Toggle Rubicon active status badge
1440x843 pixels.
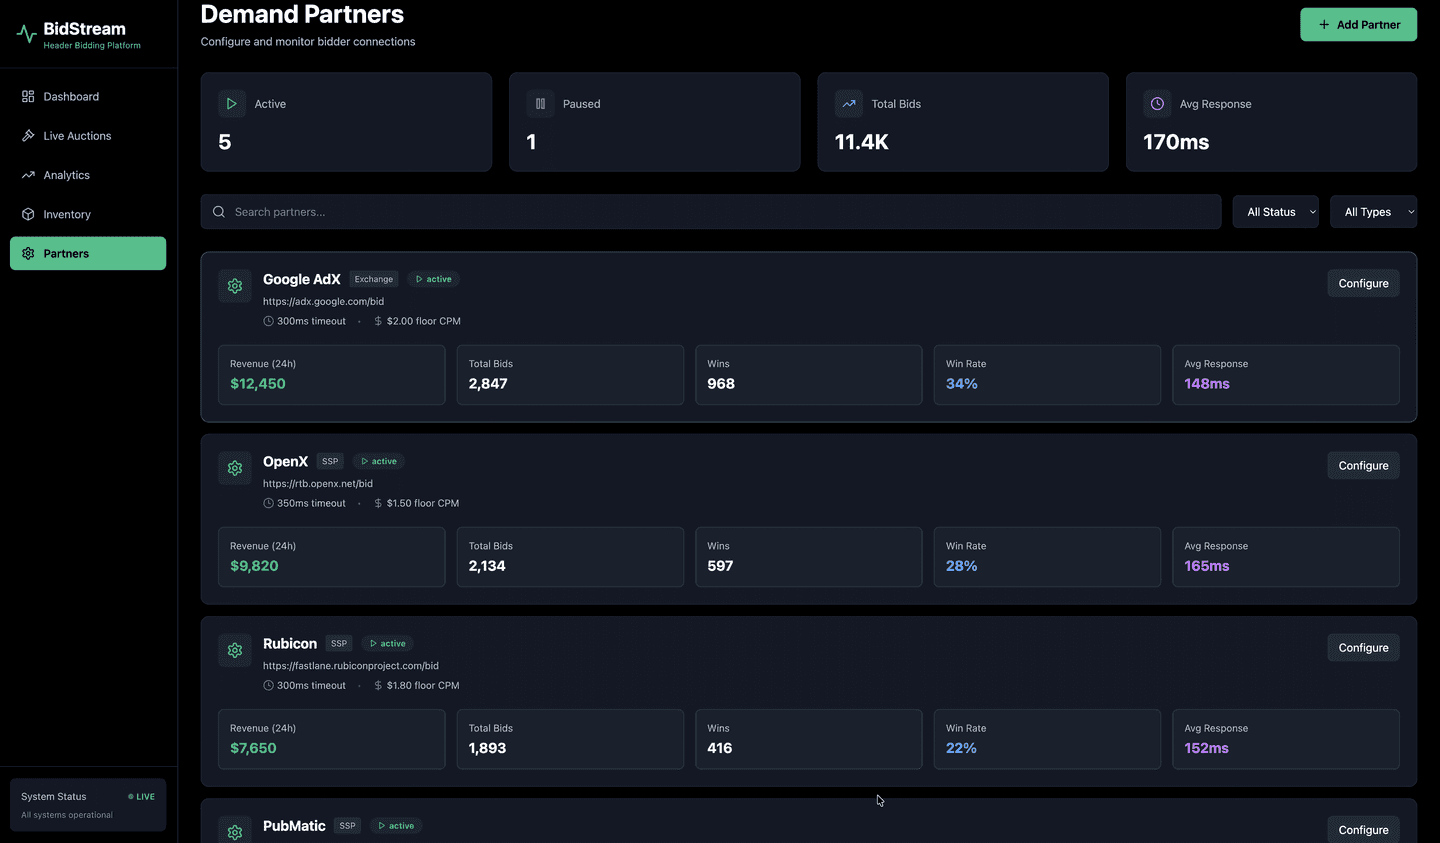click(386, 643)
